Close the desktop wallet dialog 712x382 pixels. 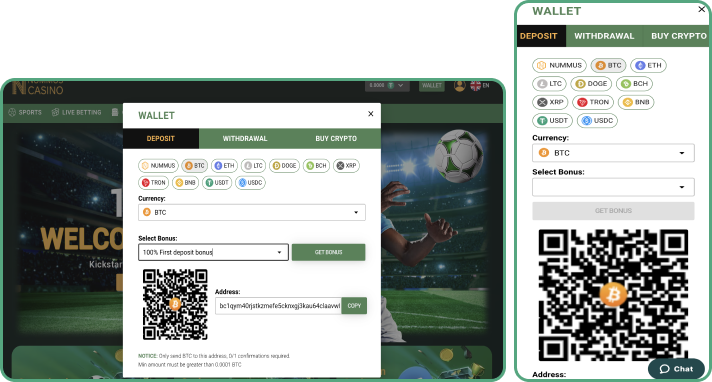(371, 114)
